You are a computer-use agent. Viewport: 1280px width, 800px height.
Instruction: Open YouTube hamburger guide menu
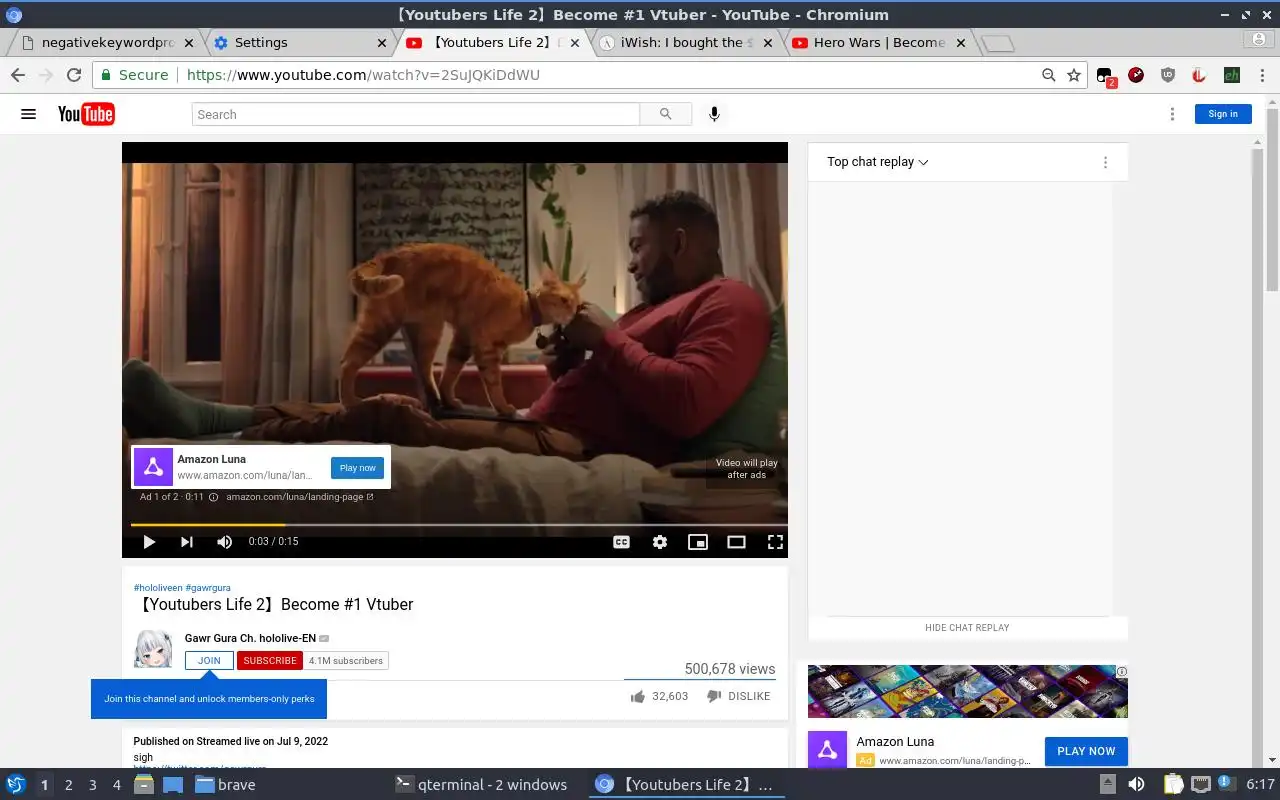[29, 114]
